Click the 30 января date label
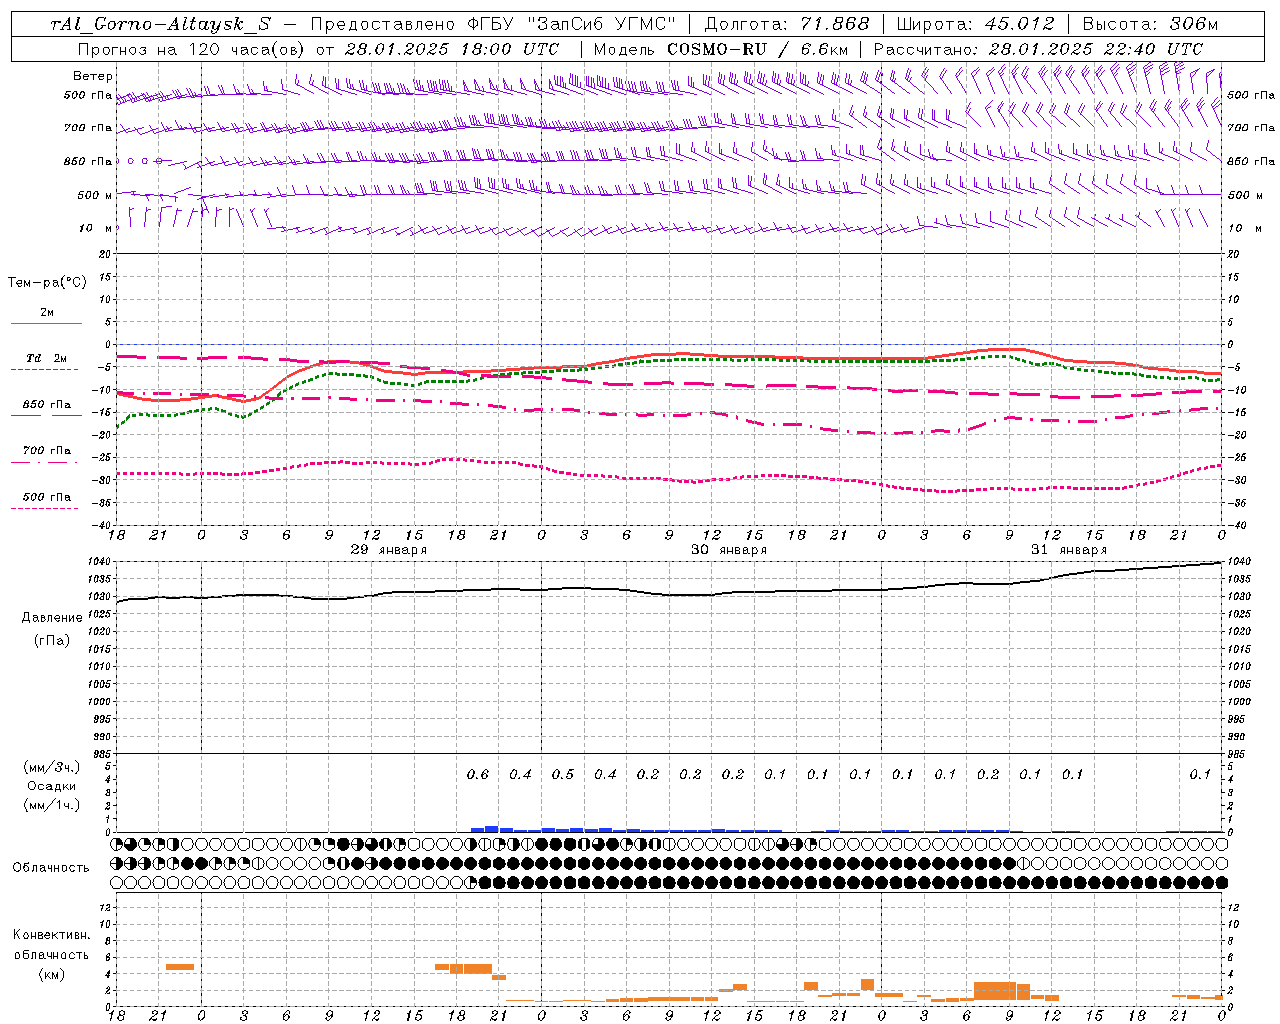The image size is (1280, 1024). tap(729, 550)
